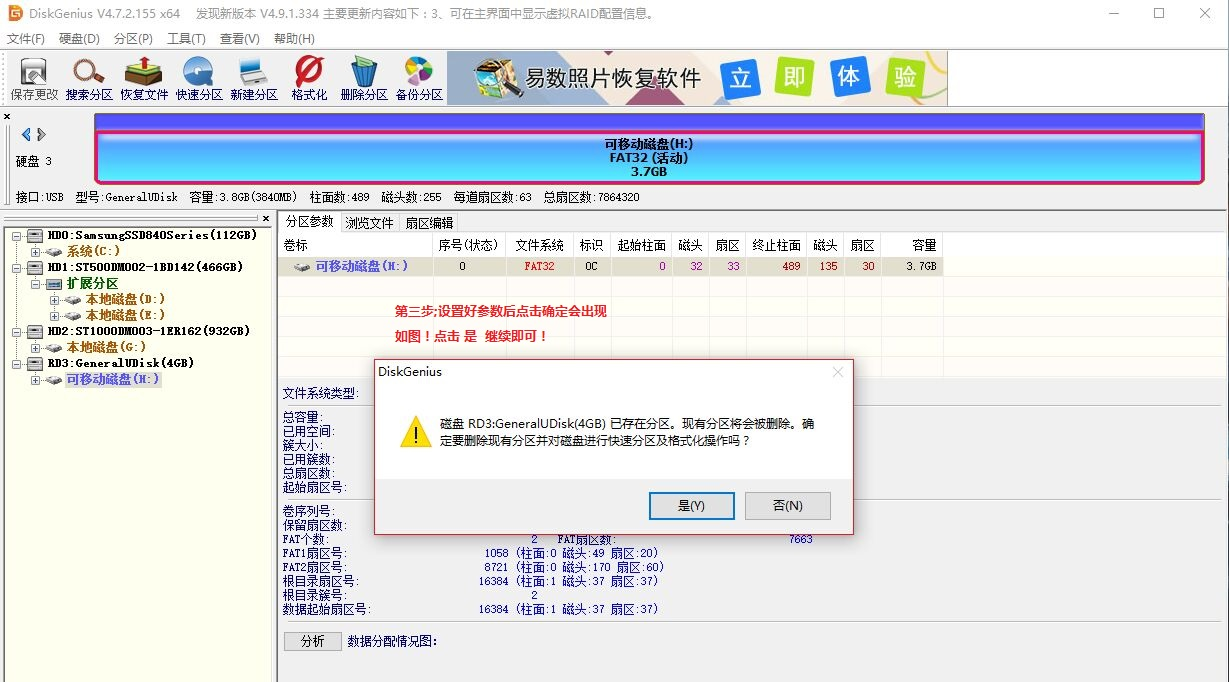Screen dimensions: 1229x682
Task: Click the 终止柱面 column header
Action: tap(776, 245)
